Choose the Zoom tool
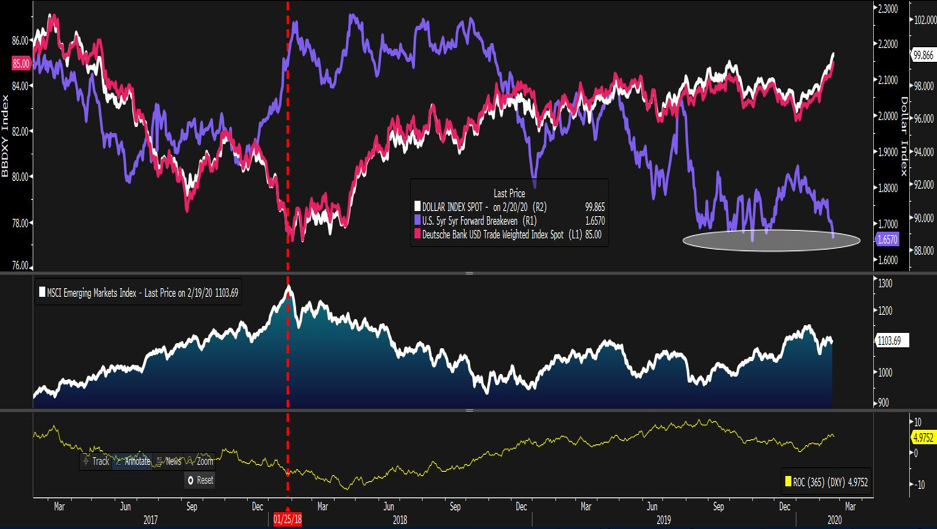 point(200,461)
